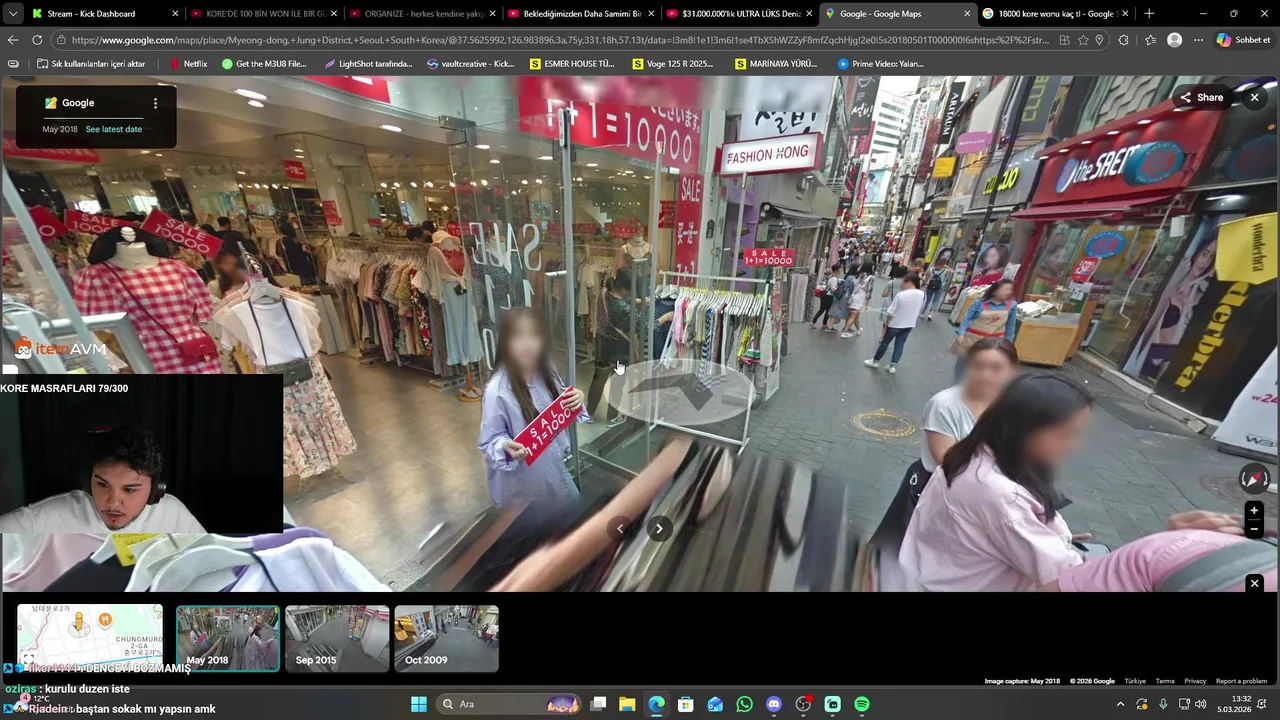Screen dimensions: 1280x720
Task: Switch to the ORGANİZE browser tab
Action: pyautogui.click(x=423, y=14)
